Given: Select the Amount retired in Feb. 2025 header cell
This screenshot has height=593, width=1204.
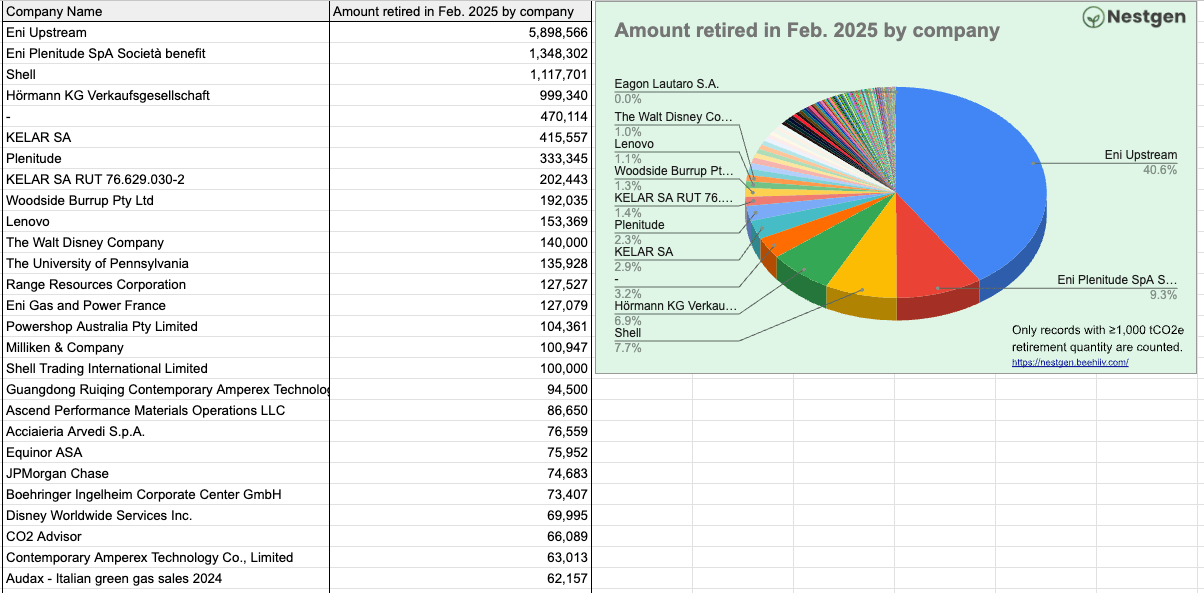Looking at the screenshot, I should point(460,11).
